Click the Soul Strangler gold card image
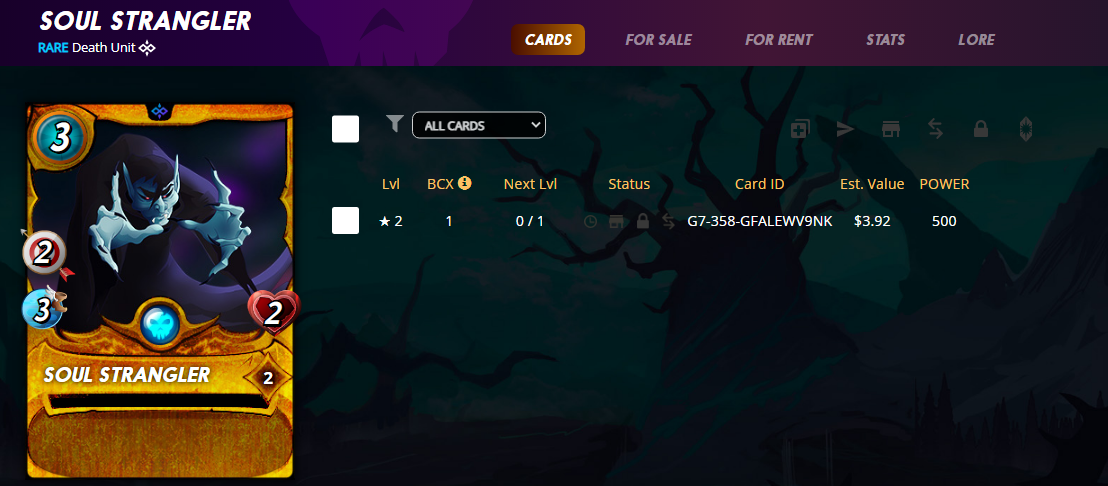 click(159, 291)
